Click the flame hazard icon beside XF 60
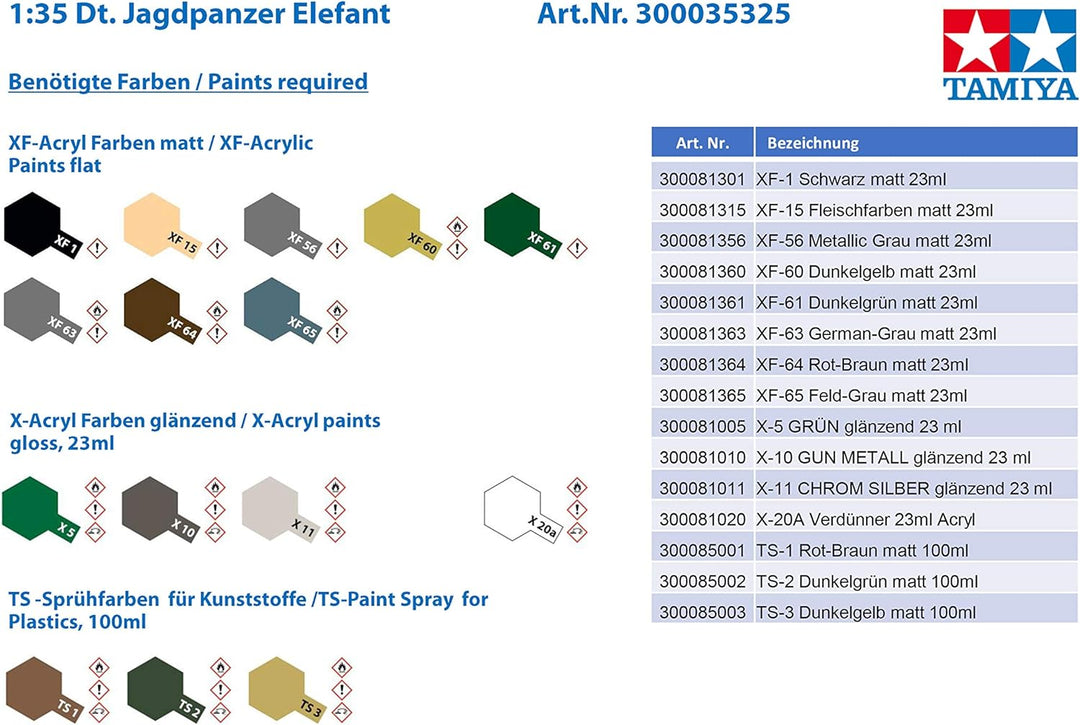The width and height of the screenshot is (1080, 725). [x=457, y=226]
